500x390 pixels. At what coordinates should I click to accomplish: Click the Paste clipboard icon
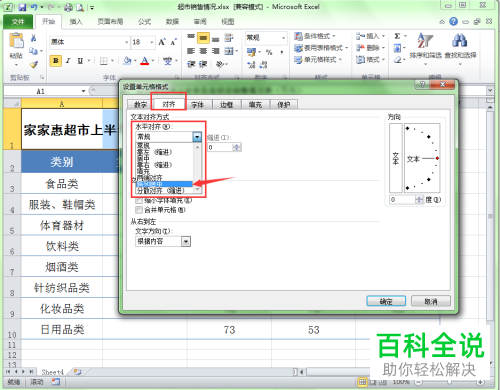click(16, 41)
